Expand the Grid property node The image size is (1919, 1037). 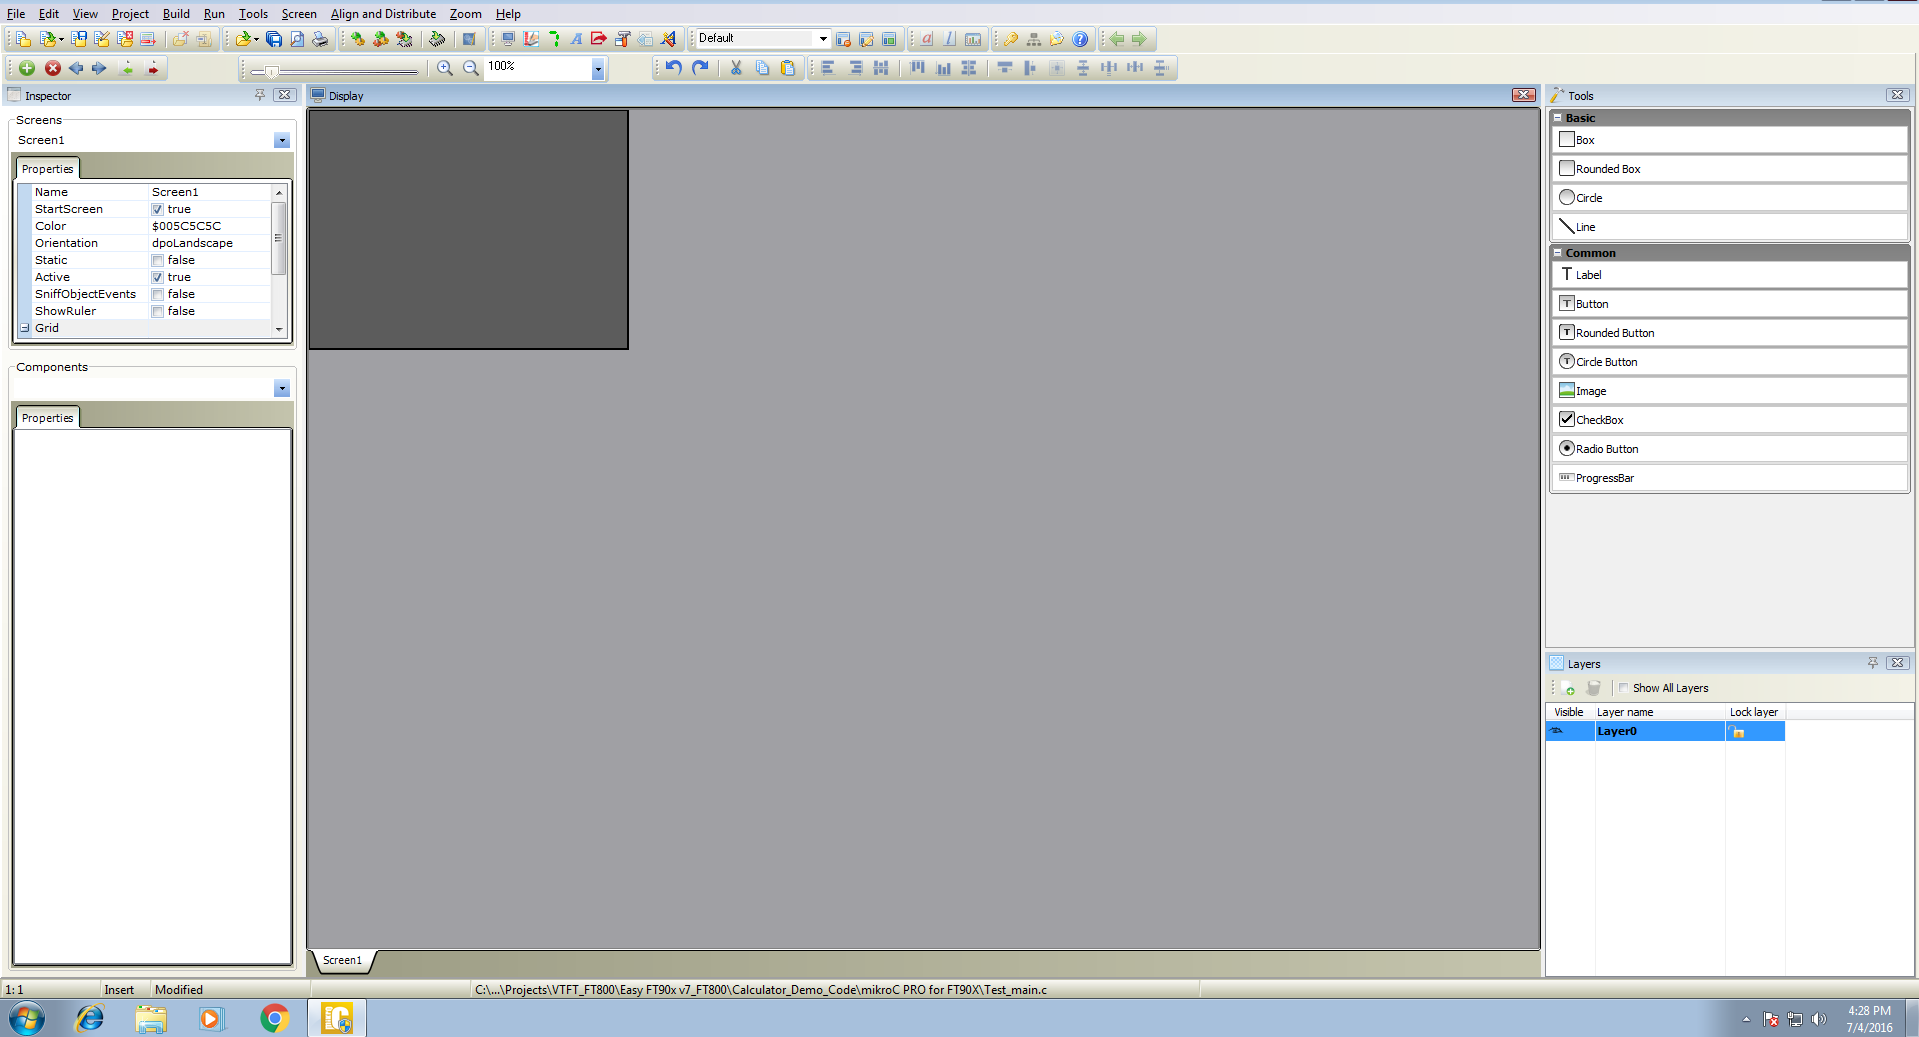(25, 329)
